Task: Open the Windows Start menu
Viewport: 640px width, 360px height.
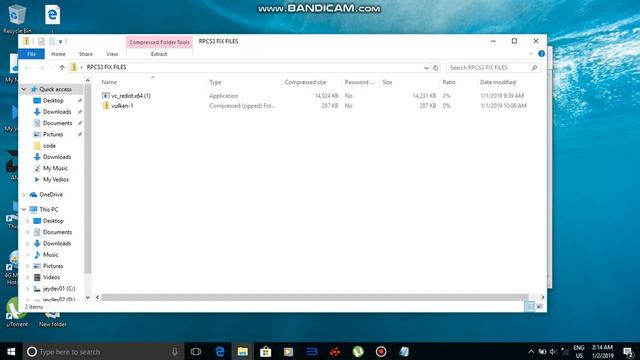Action: click(x=11, y=351)
